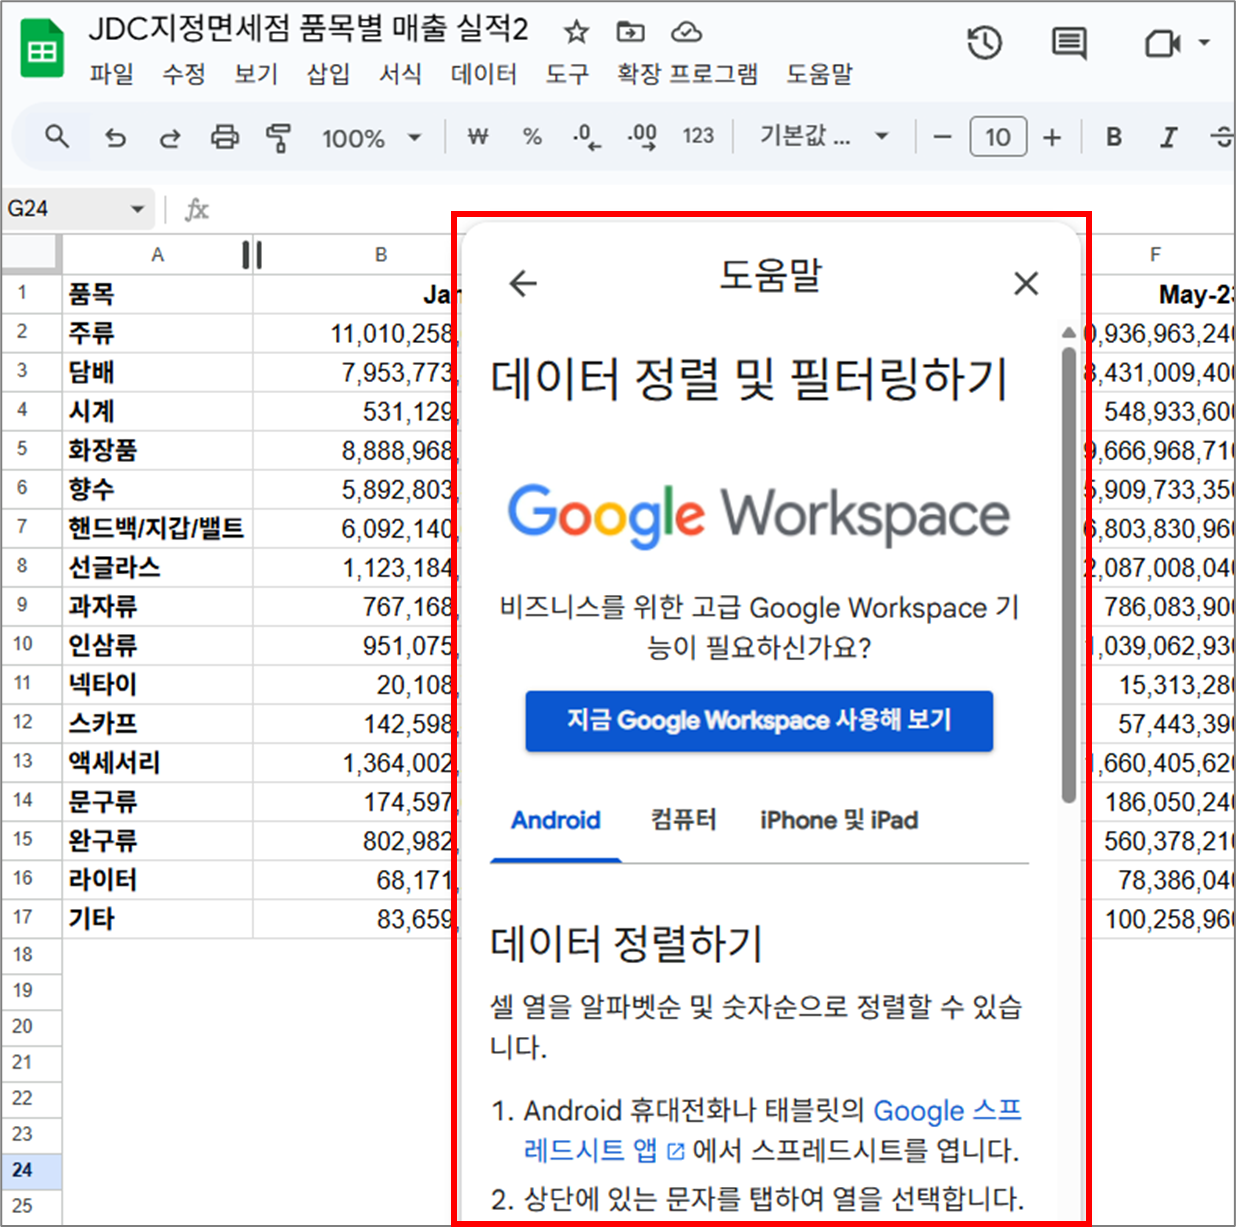Viewport: 1236px width, 1227px height.
Task: Increase font size with plus button
Action: 1052,137
